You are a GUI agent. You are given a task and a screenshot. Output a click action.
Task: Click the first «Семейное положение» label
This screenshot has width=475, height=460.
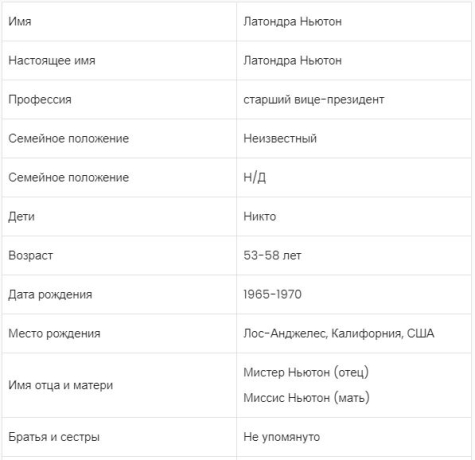[x=68, y=139]
